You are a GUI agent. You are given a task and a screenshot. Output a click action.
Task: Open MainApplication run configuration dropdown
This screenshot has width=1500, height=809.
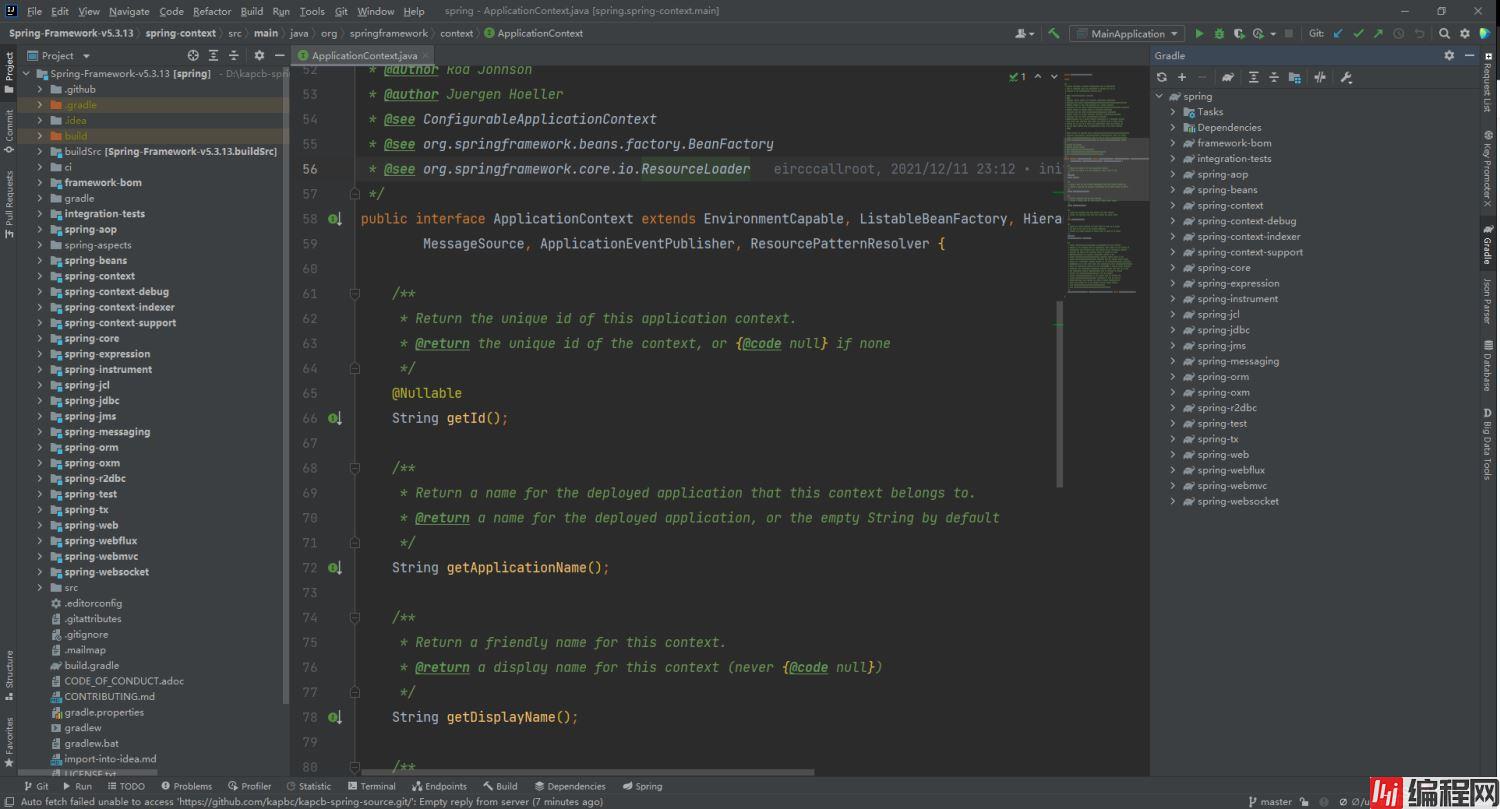click(1127, 33)
